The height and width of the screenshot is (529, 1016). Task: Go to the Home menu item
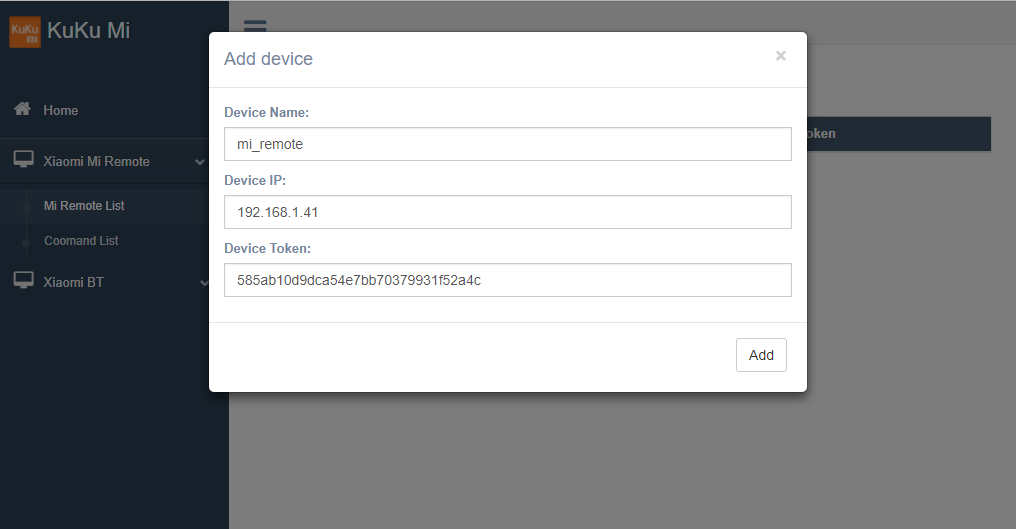tap(61, 110)
